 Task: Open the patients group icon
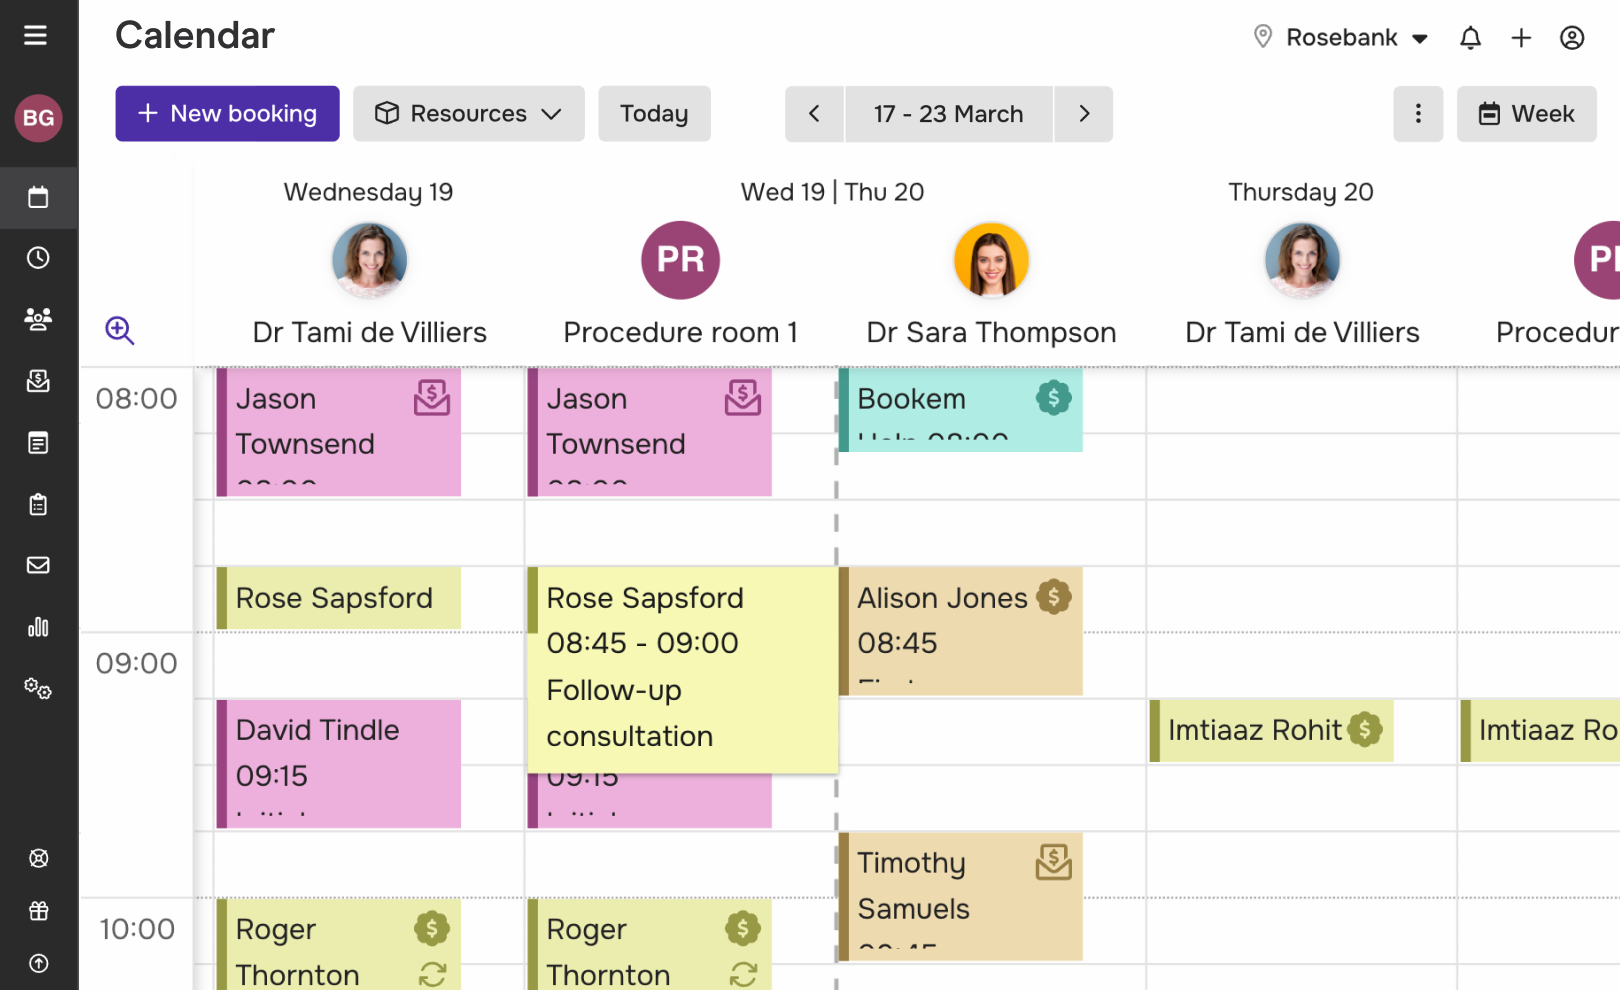[x=38, y=319]
